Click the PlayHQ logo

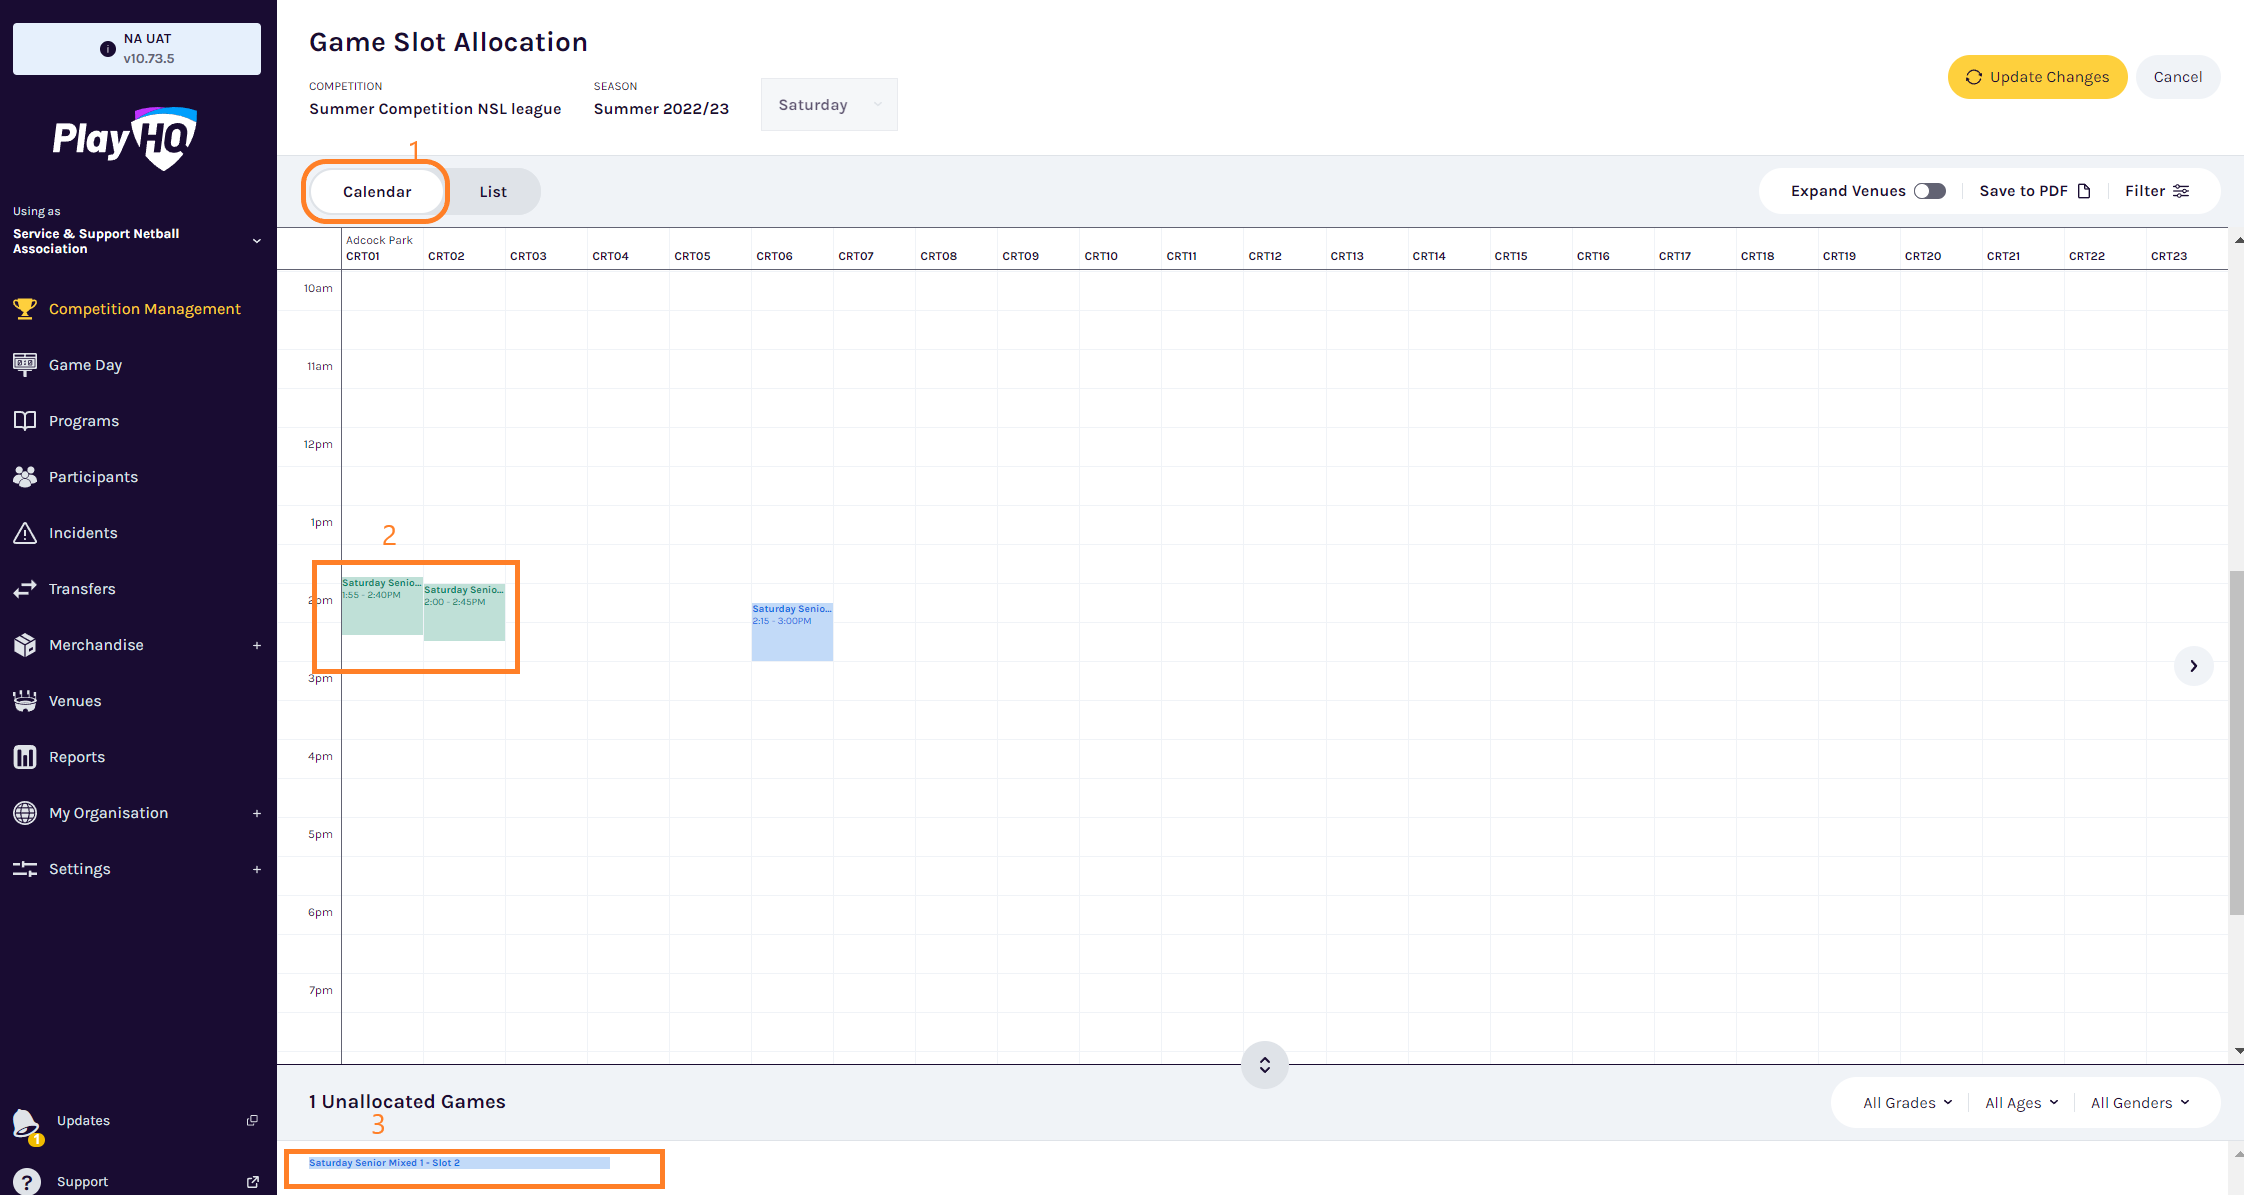(125, 139)
